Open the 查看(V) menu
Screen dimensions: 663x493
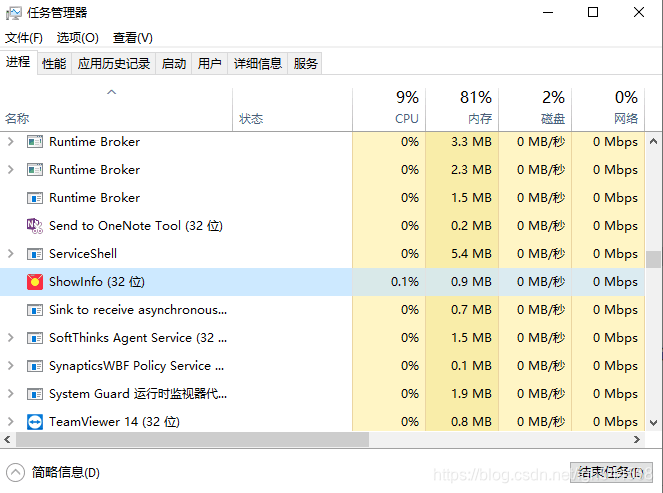click(x=132, y=38)
